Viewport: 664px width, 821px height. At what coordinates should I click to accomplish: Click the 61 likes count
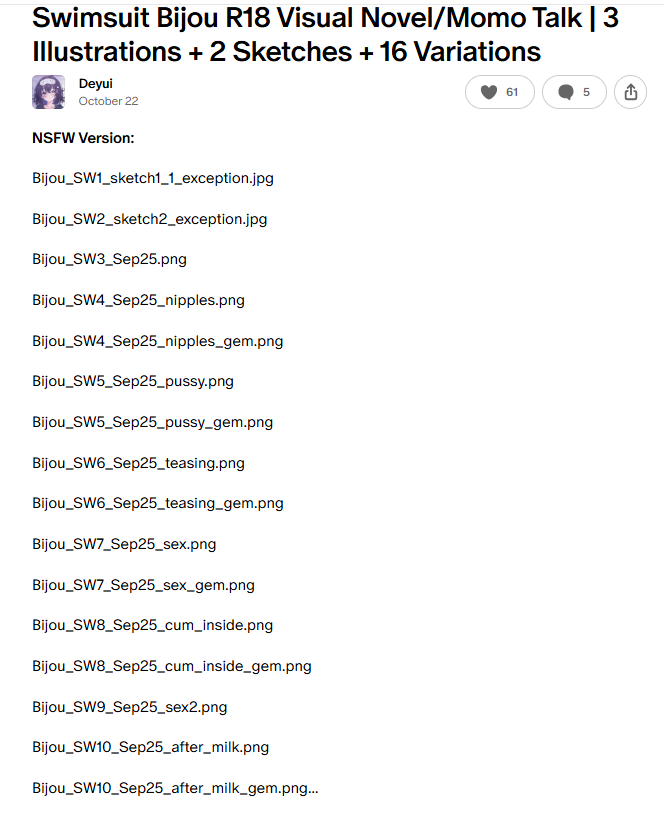click(512, 92)
